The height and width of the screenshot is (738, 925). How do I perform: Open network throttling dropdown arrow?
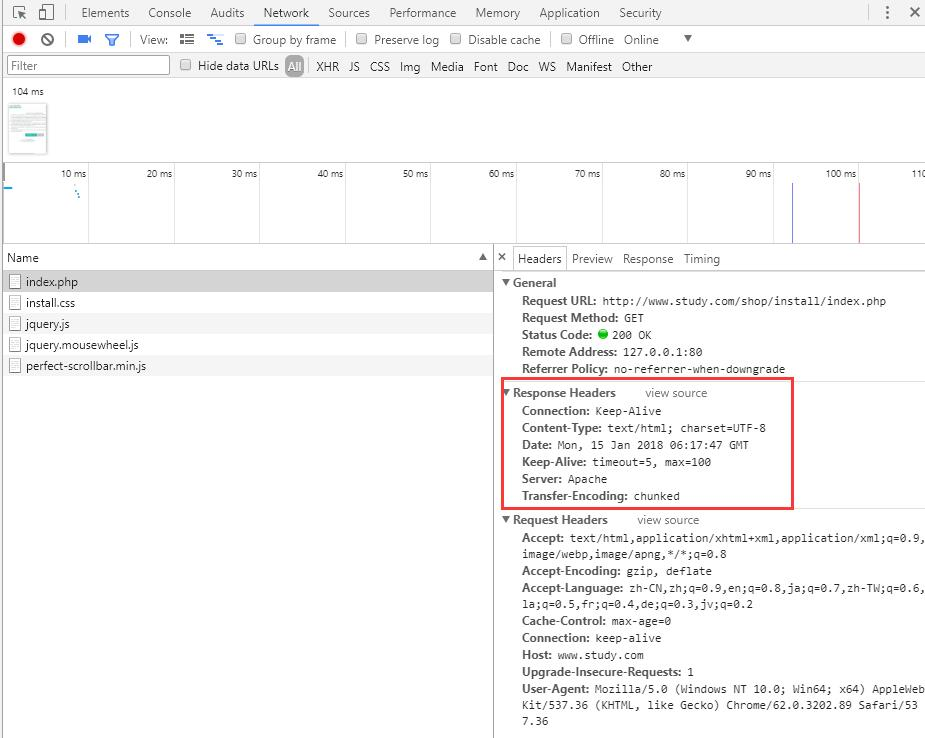pos(688,39)
